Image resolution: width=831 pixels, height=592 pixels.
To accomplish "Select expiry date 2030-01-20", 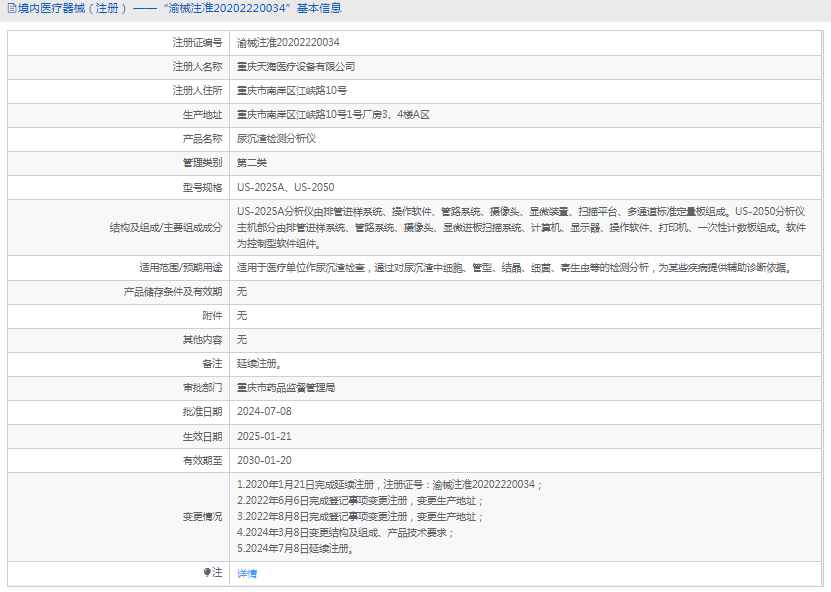I will click(264, 461).
